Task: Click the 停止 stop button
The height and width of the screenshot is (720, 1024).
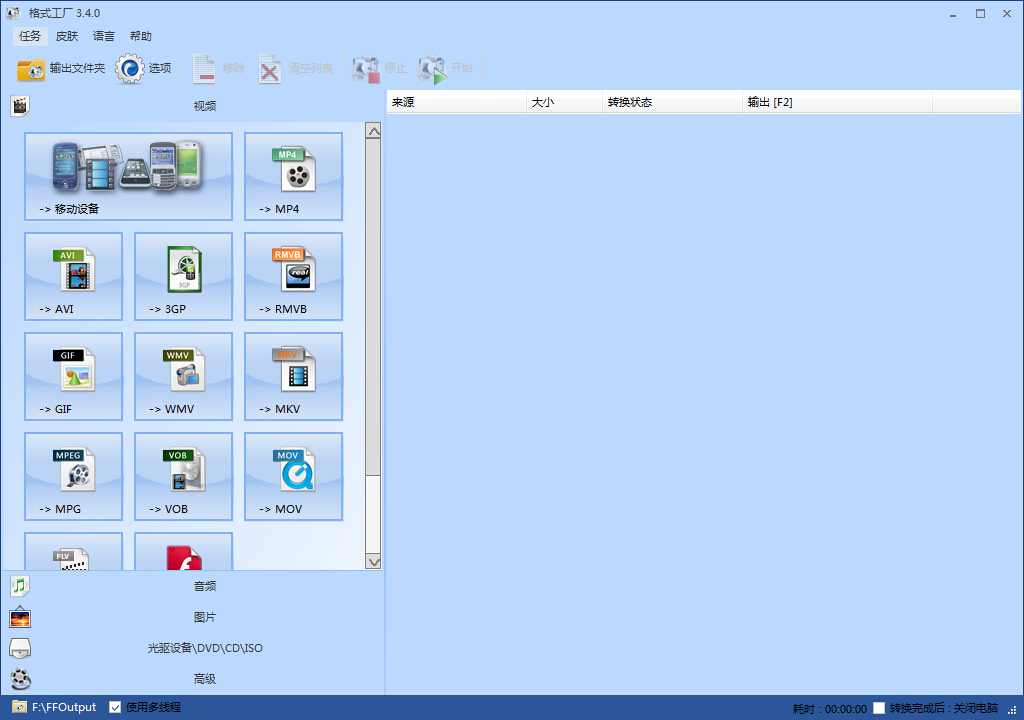Action: click(379, 68)
